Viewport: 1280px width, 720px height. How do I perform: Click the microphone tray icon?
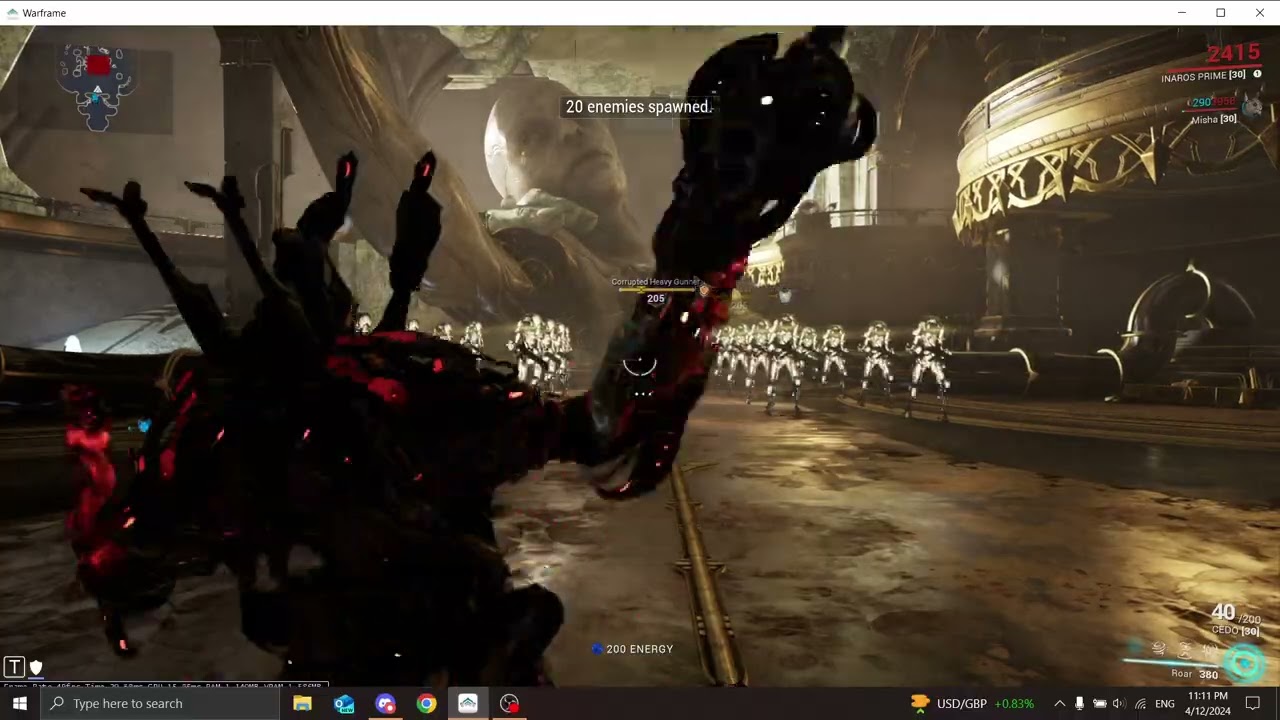1079,704
